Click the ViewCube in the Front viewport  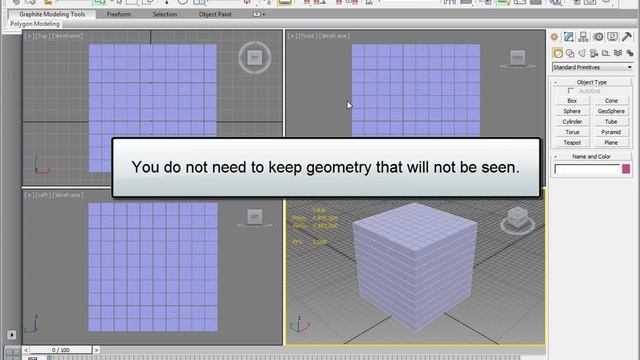[518, 58]
